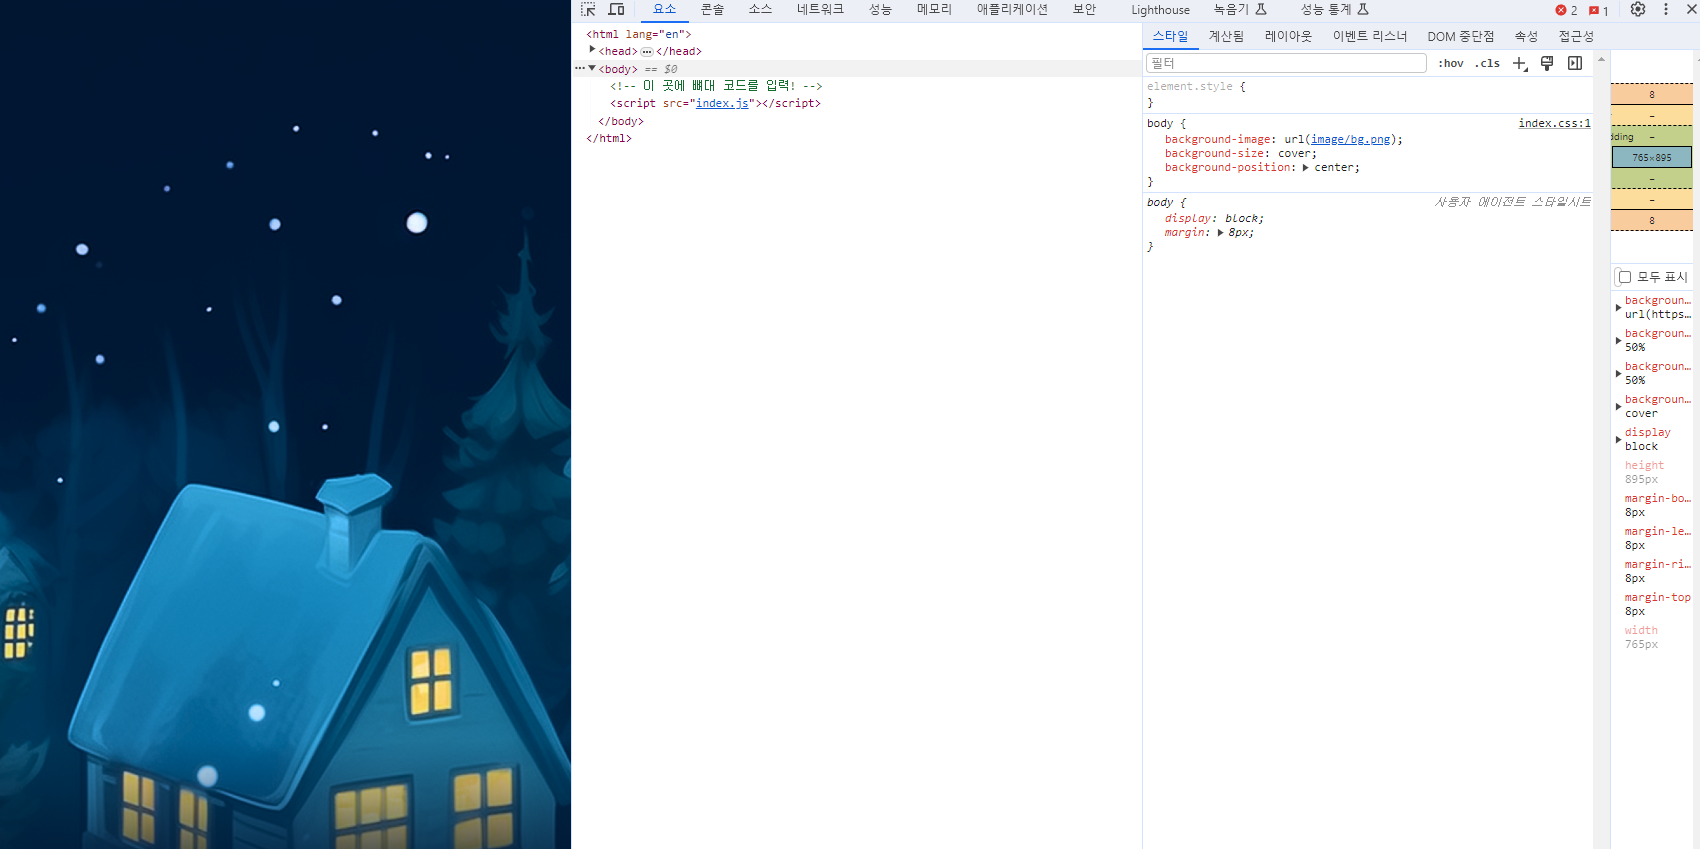Expand computed background-size cover property
The width and height of the screenshot is (1700, 849).
1618,406
